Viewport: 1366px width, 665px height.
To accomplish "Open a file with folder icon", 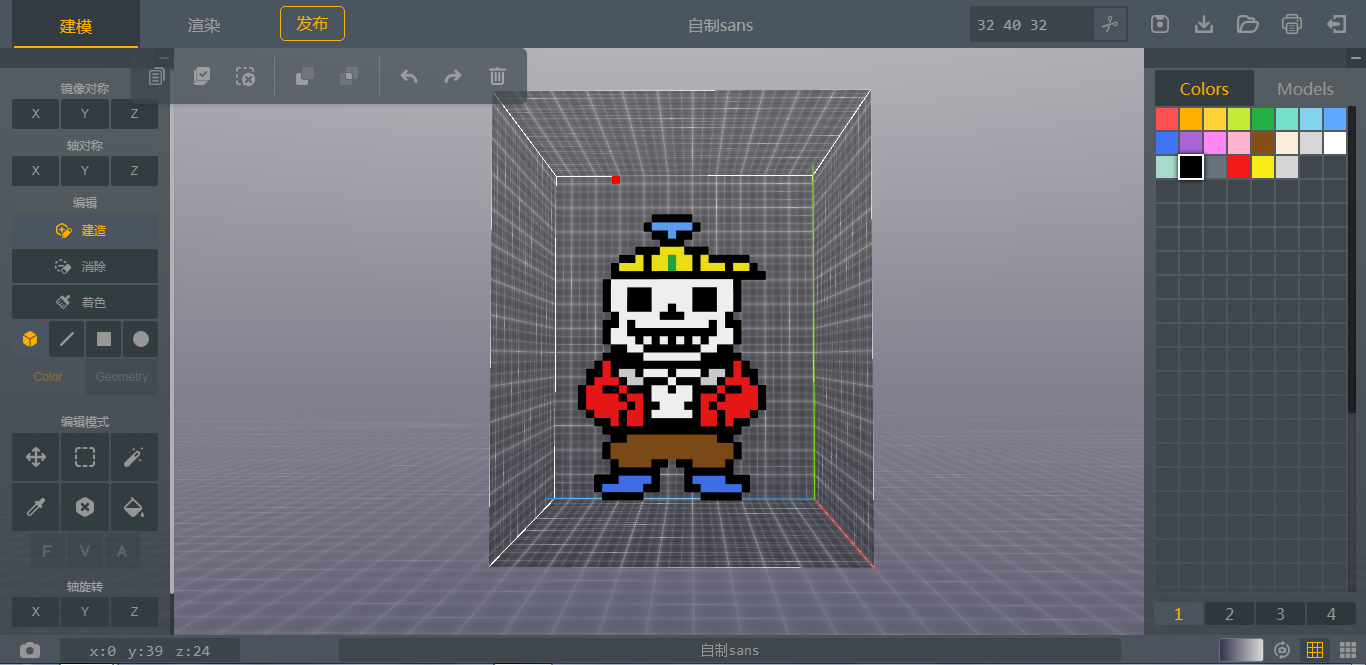I will click(1247, 24).
